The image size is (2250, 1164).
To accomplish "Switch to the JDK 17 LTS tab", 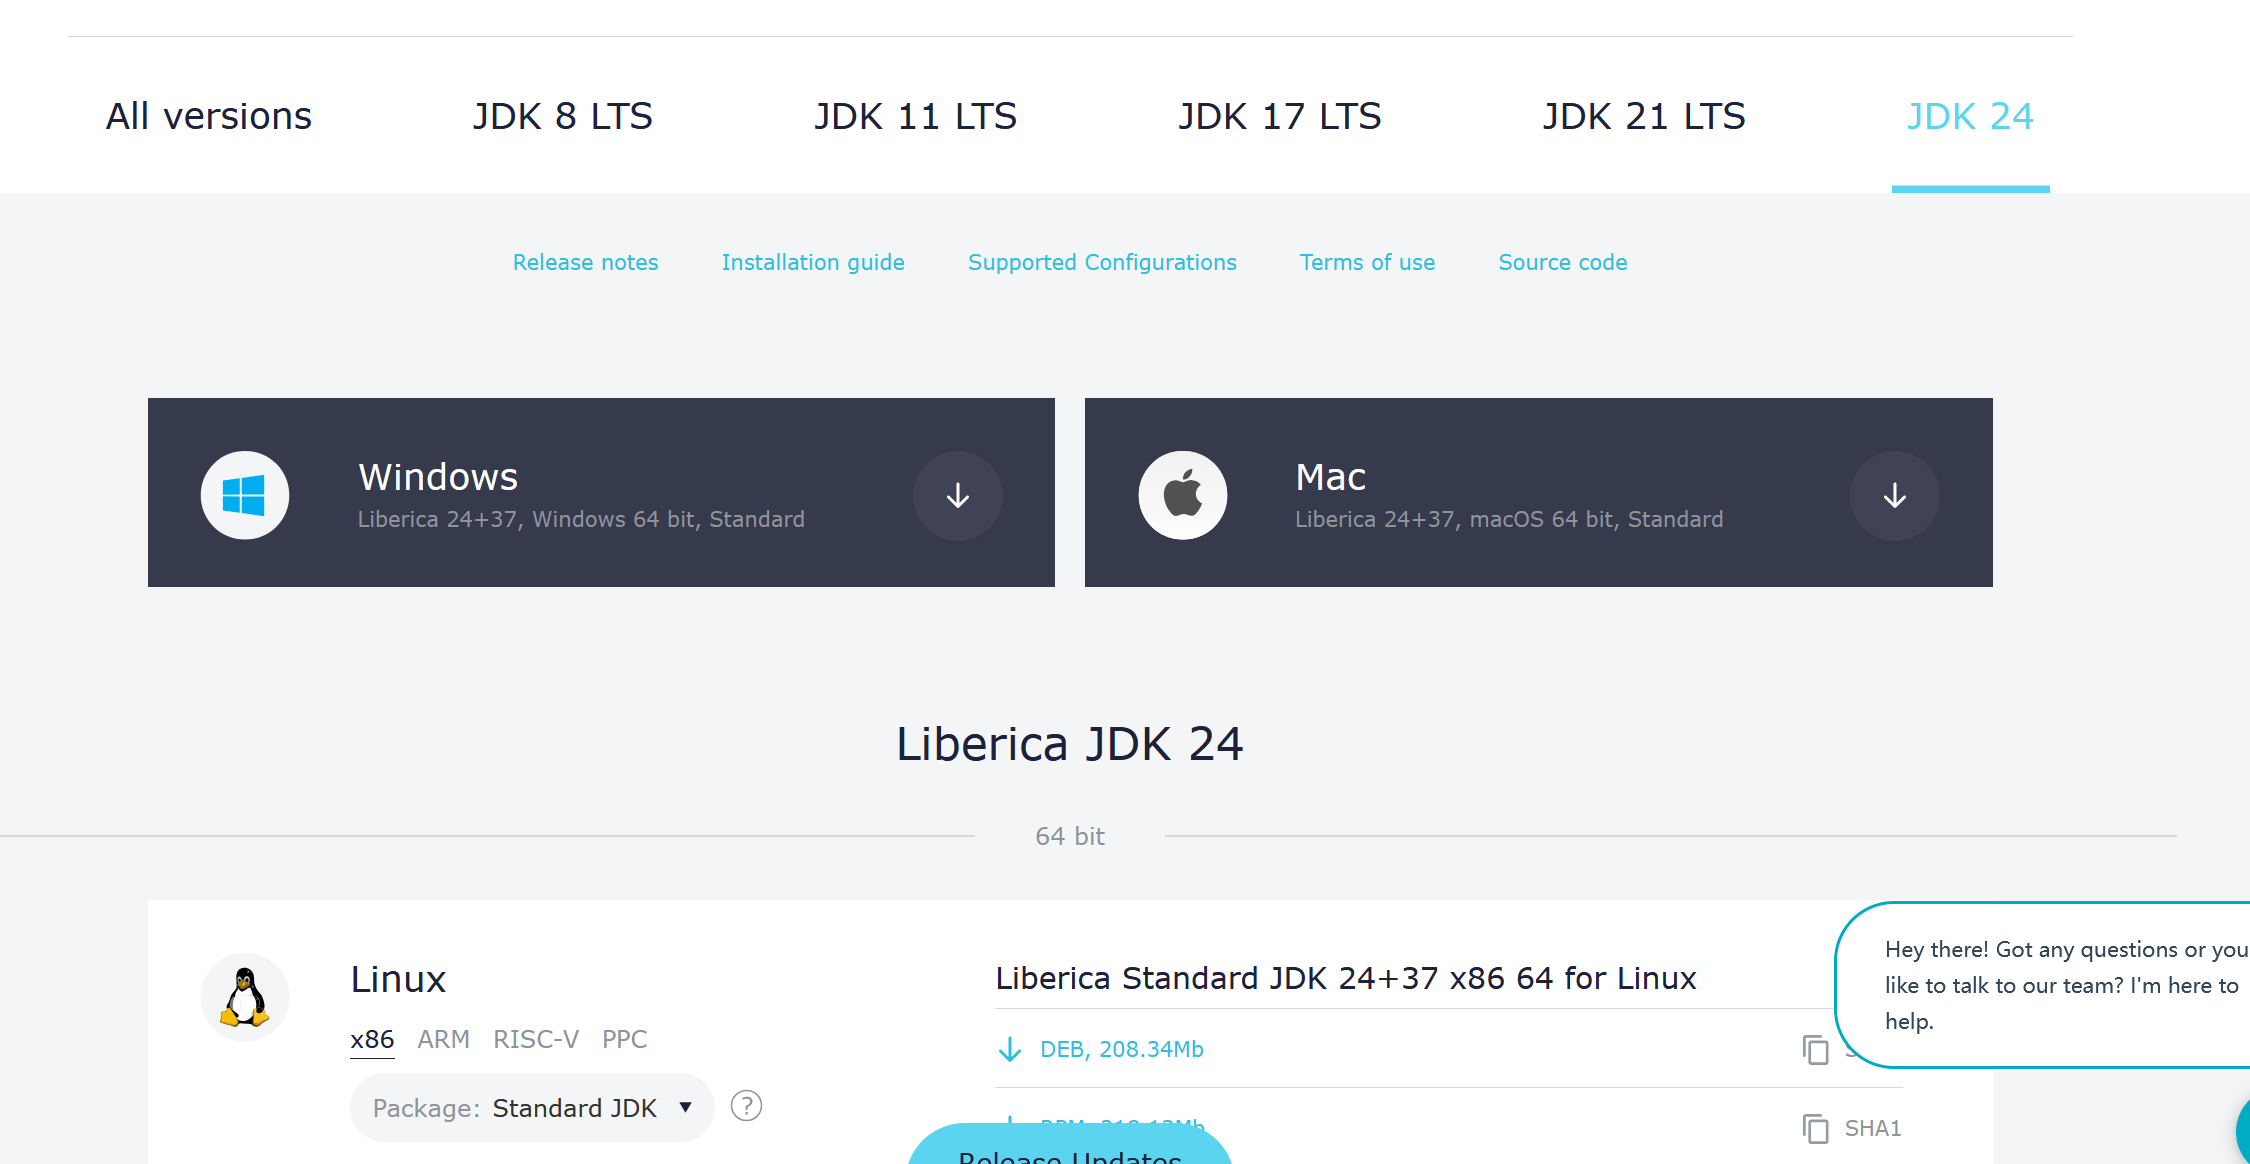I will click(x=1279, y=116).
